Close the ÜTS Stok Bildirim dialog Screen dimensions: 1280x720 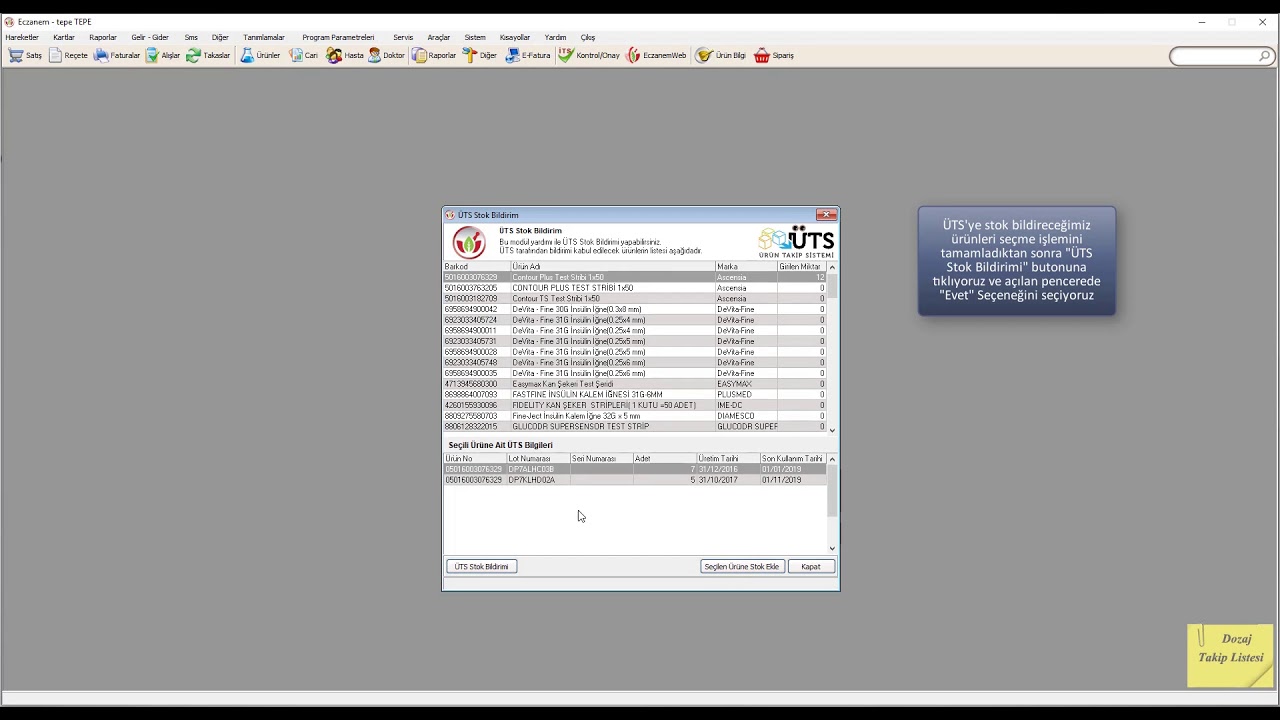point(826,215)
